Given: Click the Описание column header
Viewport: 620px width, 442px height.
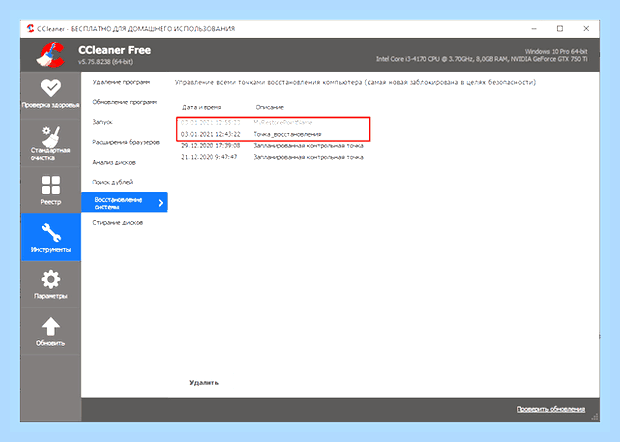Looking at the screenshot, I should coord(269,107).
